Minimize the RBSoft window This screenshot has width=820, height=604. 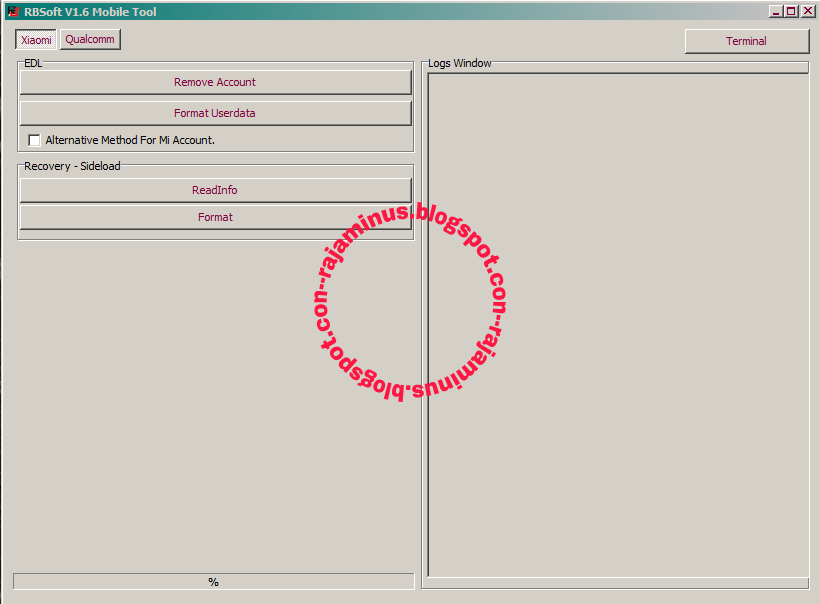point(776,12)
